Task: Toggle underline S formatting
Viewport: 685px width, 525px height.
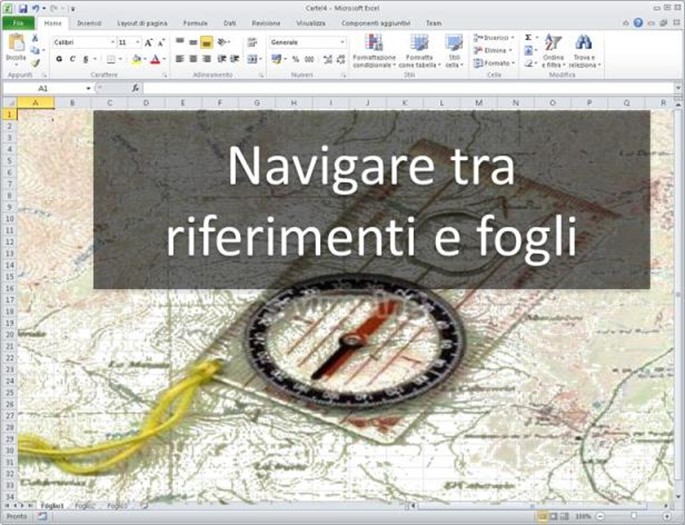Action: pyautogui.click(x=86, y=59)
